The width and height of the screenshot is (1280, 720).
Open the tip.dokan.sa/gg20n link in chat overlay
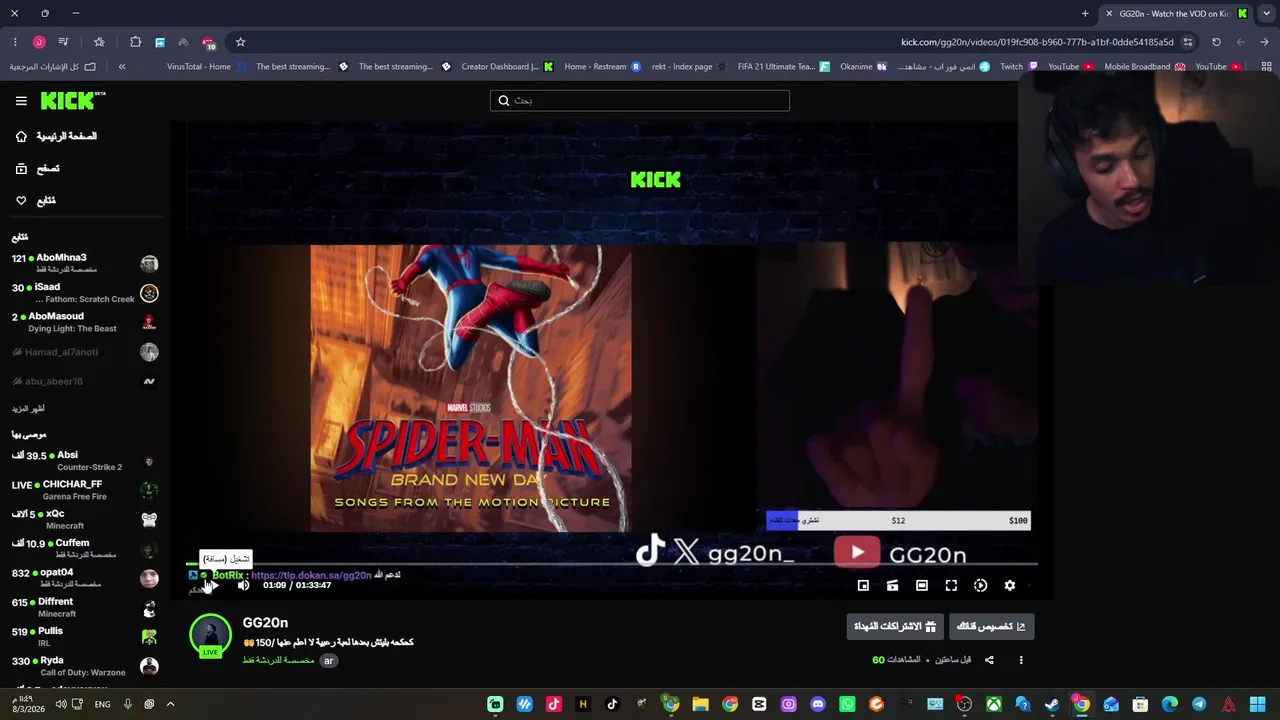pos(311,575)
